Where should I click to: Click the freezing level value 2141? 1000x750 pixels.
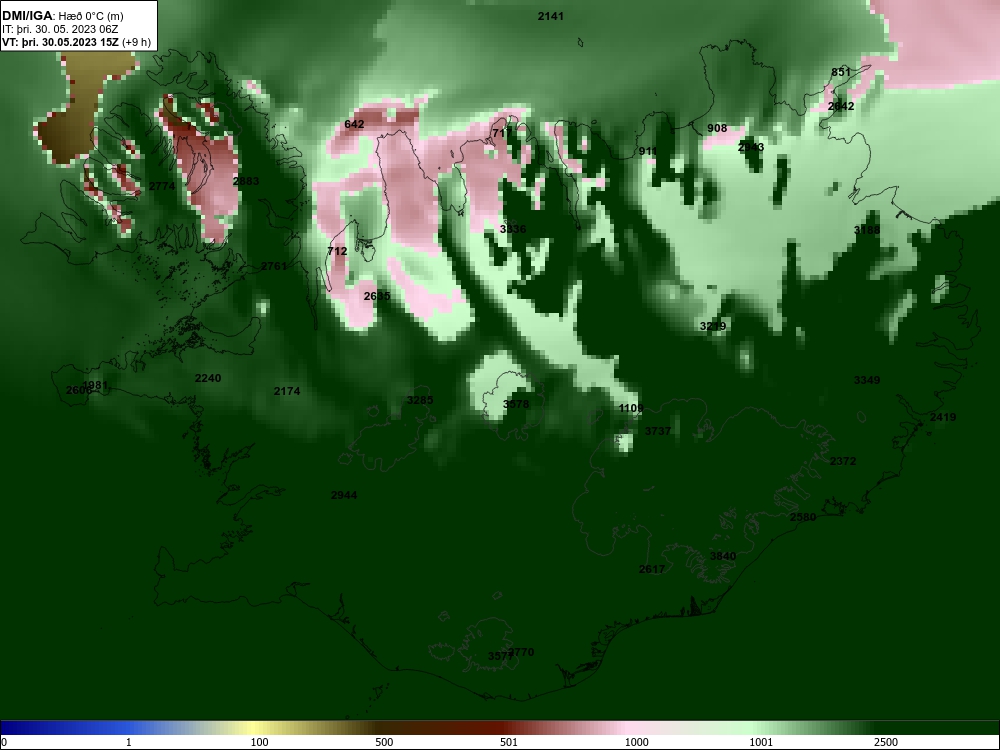point(550,16)
